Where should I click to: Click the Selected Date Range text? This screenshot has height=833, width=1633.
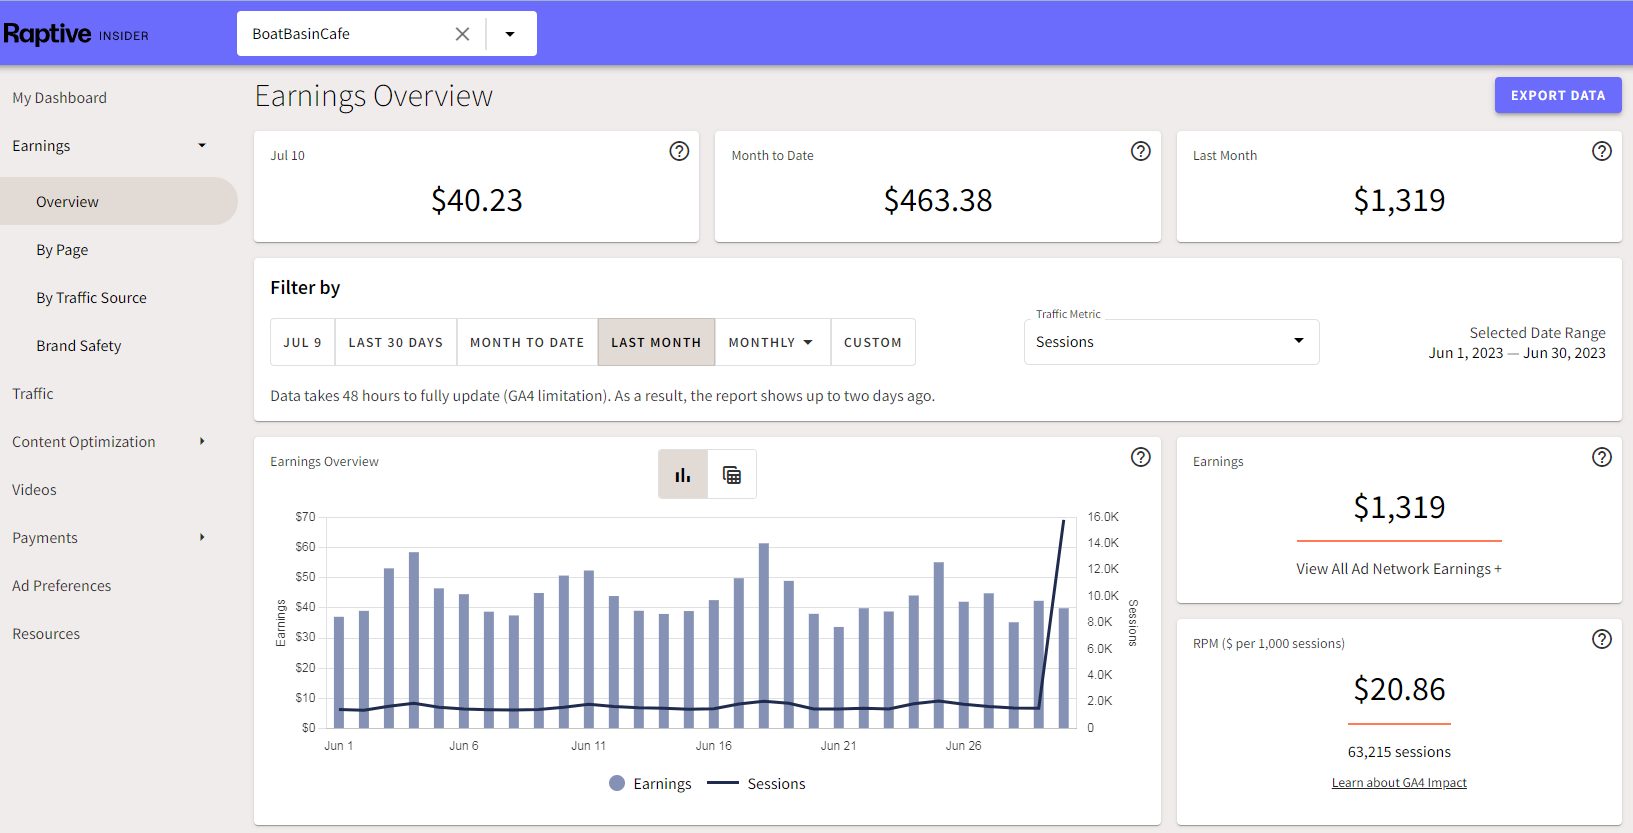pos(1537,333)
